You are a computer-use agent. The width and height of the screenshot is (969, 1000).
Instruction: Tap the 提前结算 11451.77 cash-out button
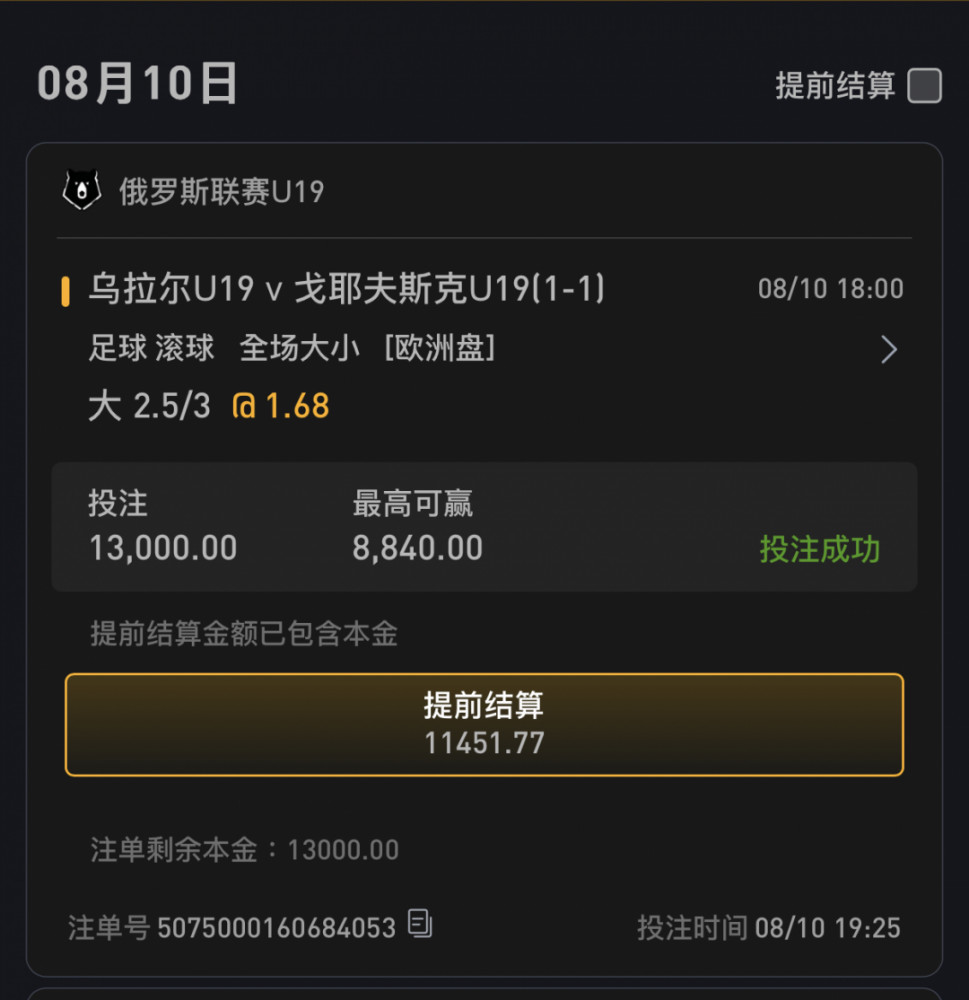(x=484, y=724)
